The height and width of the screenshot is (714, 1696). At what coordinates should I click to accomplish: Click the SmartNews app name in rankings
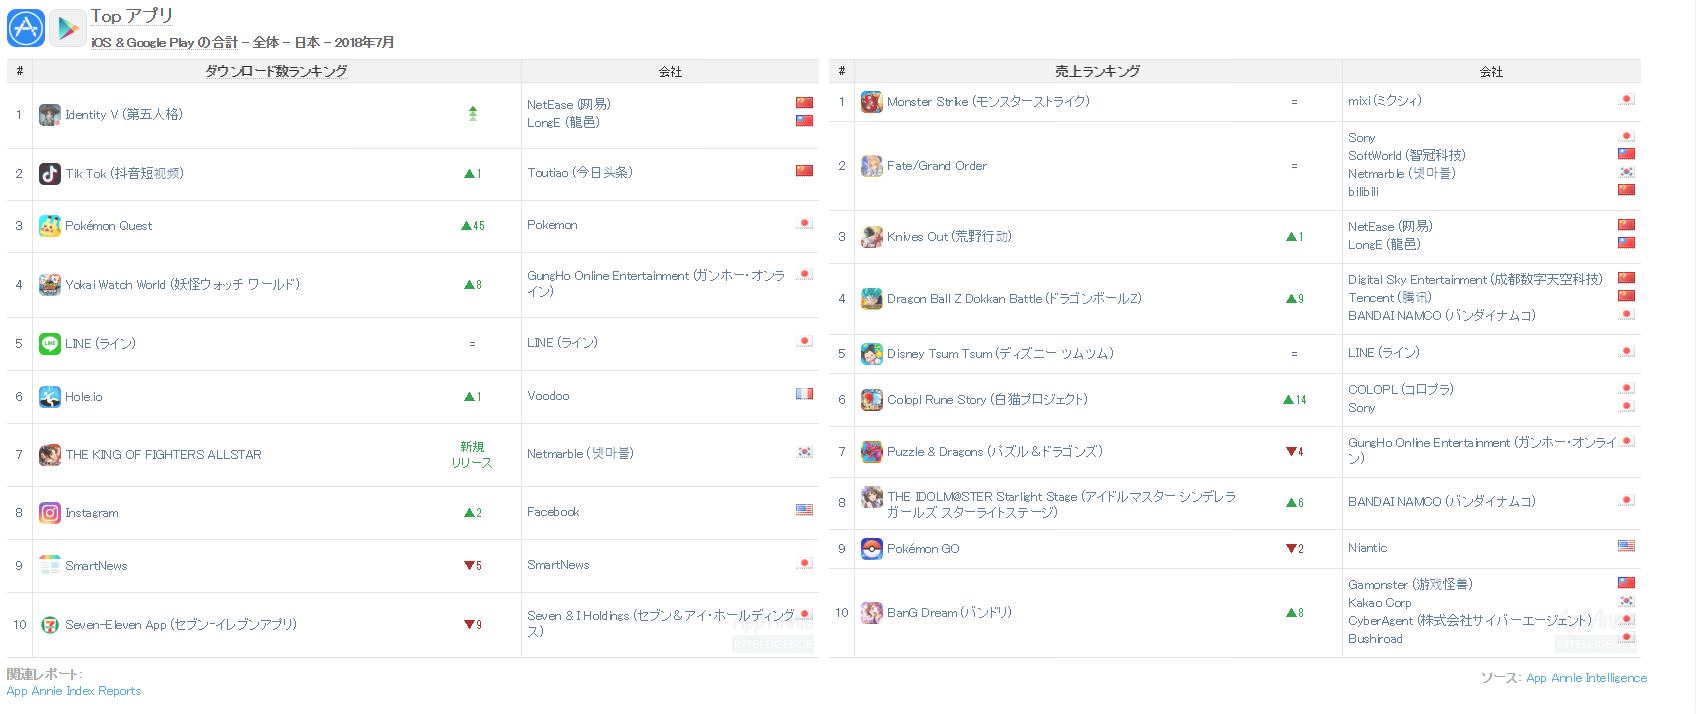click(96, 566)
